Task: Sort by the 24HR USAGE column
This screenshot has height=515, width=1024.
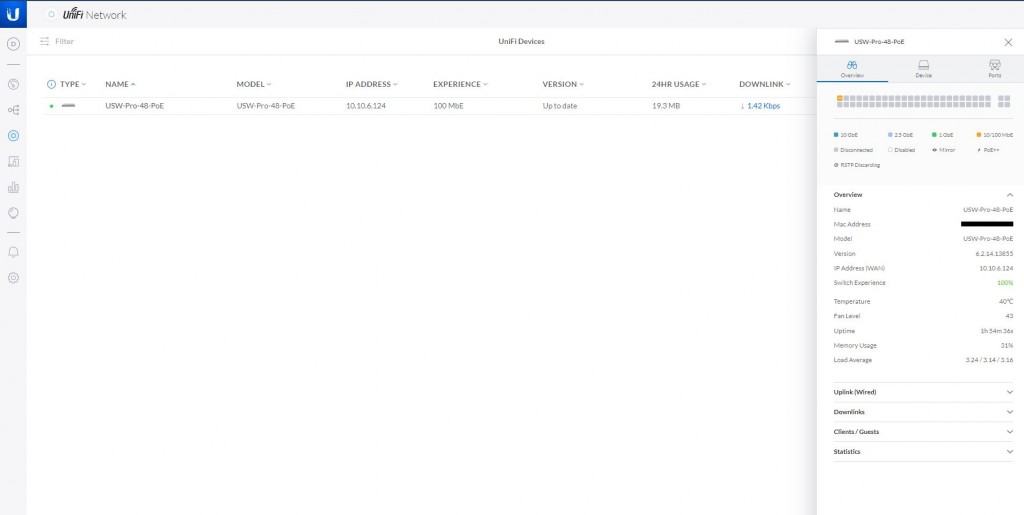Action: click(x=679, y=84)
